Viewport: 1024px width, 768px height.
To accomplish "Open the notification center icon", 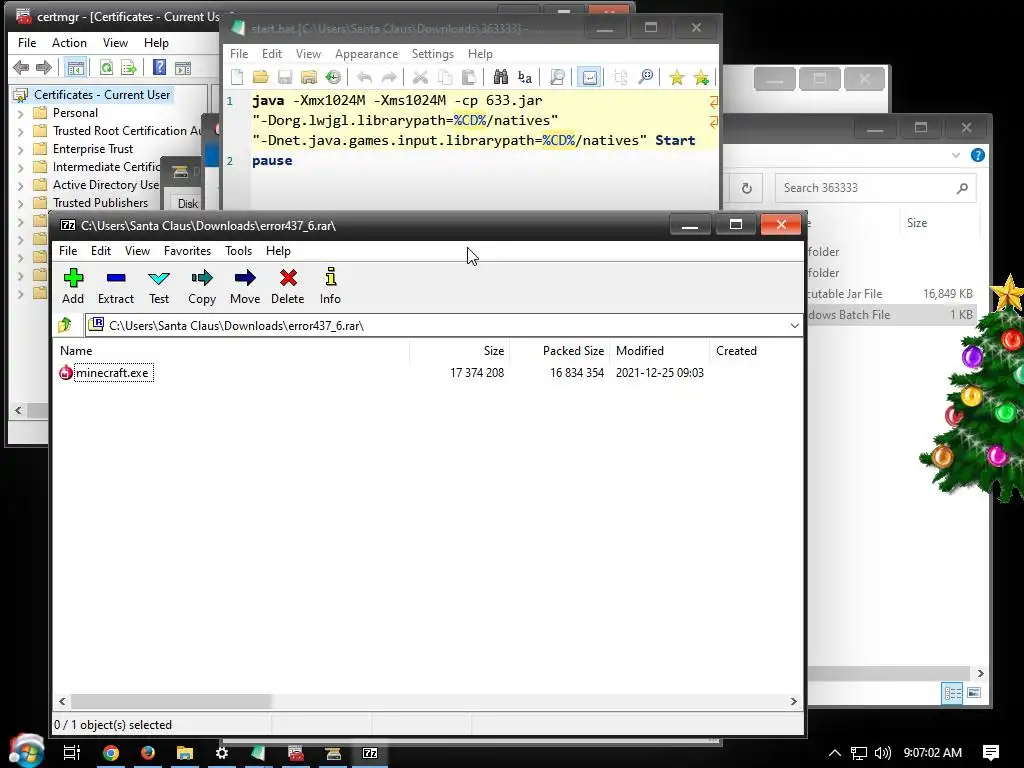I will click(991, 753).
